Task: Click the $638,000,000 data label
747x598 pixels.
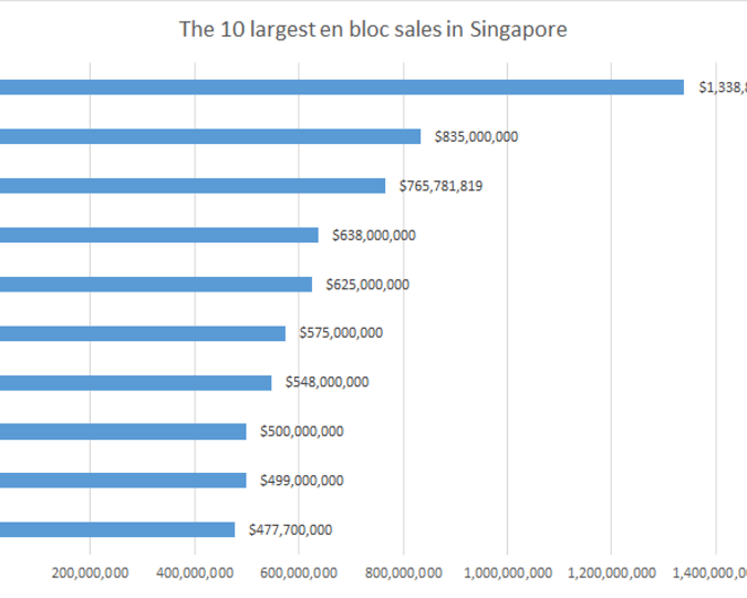Action: [374, 235]
